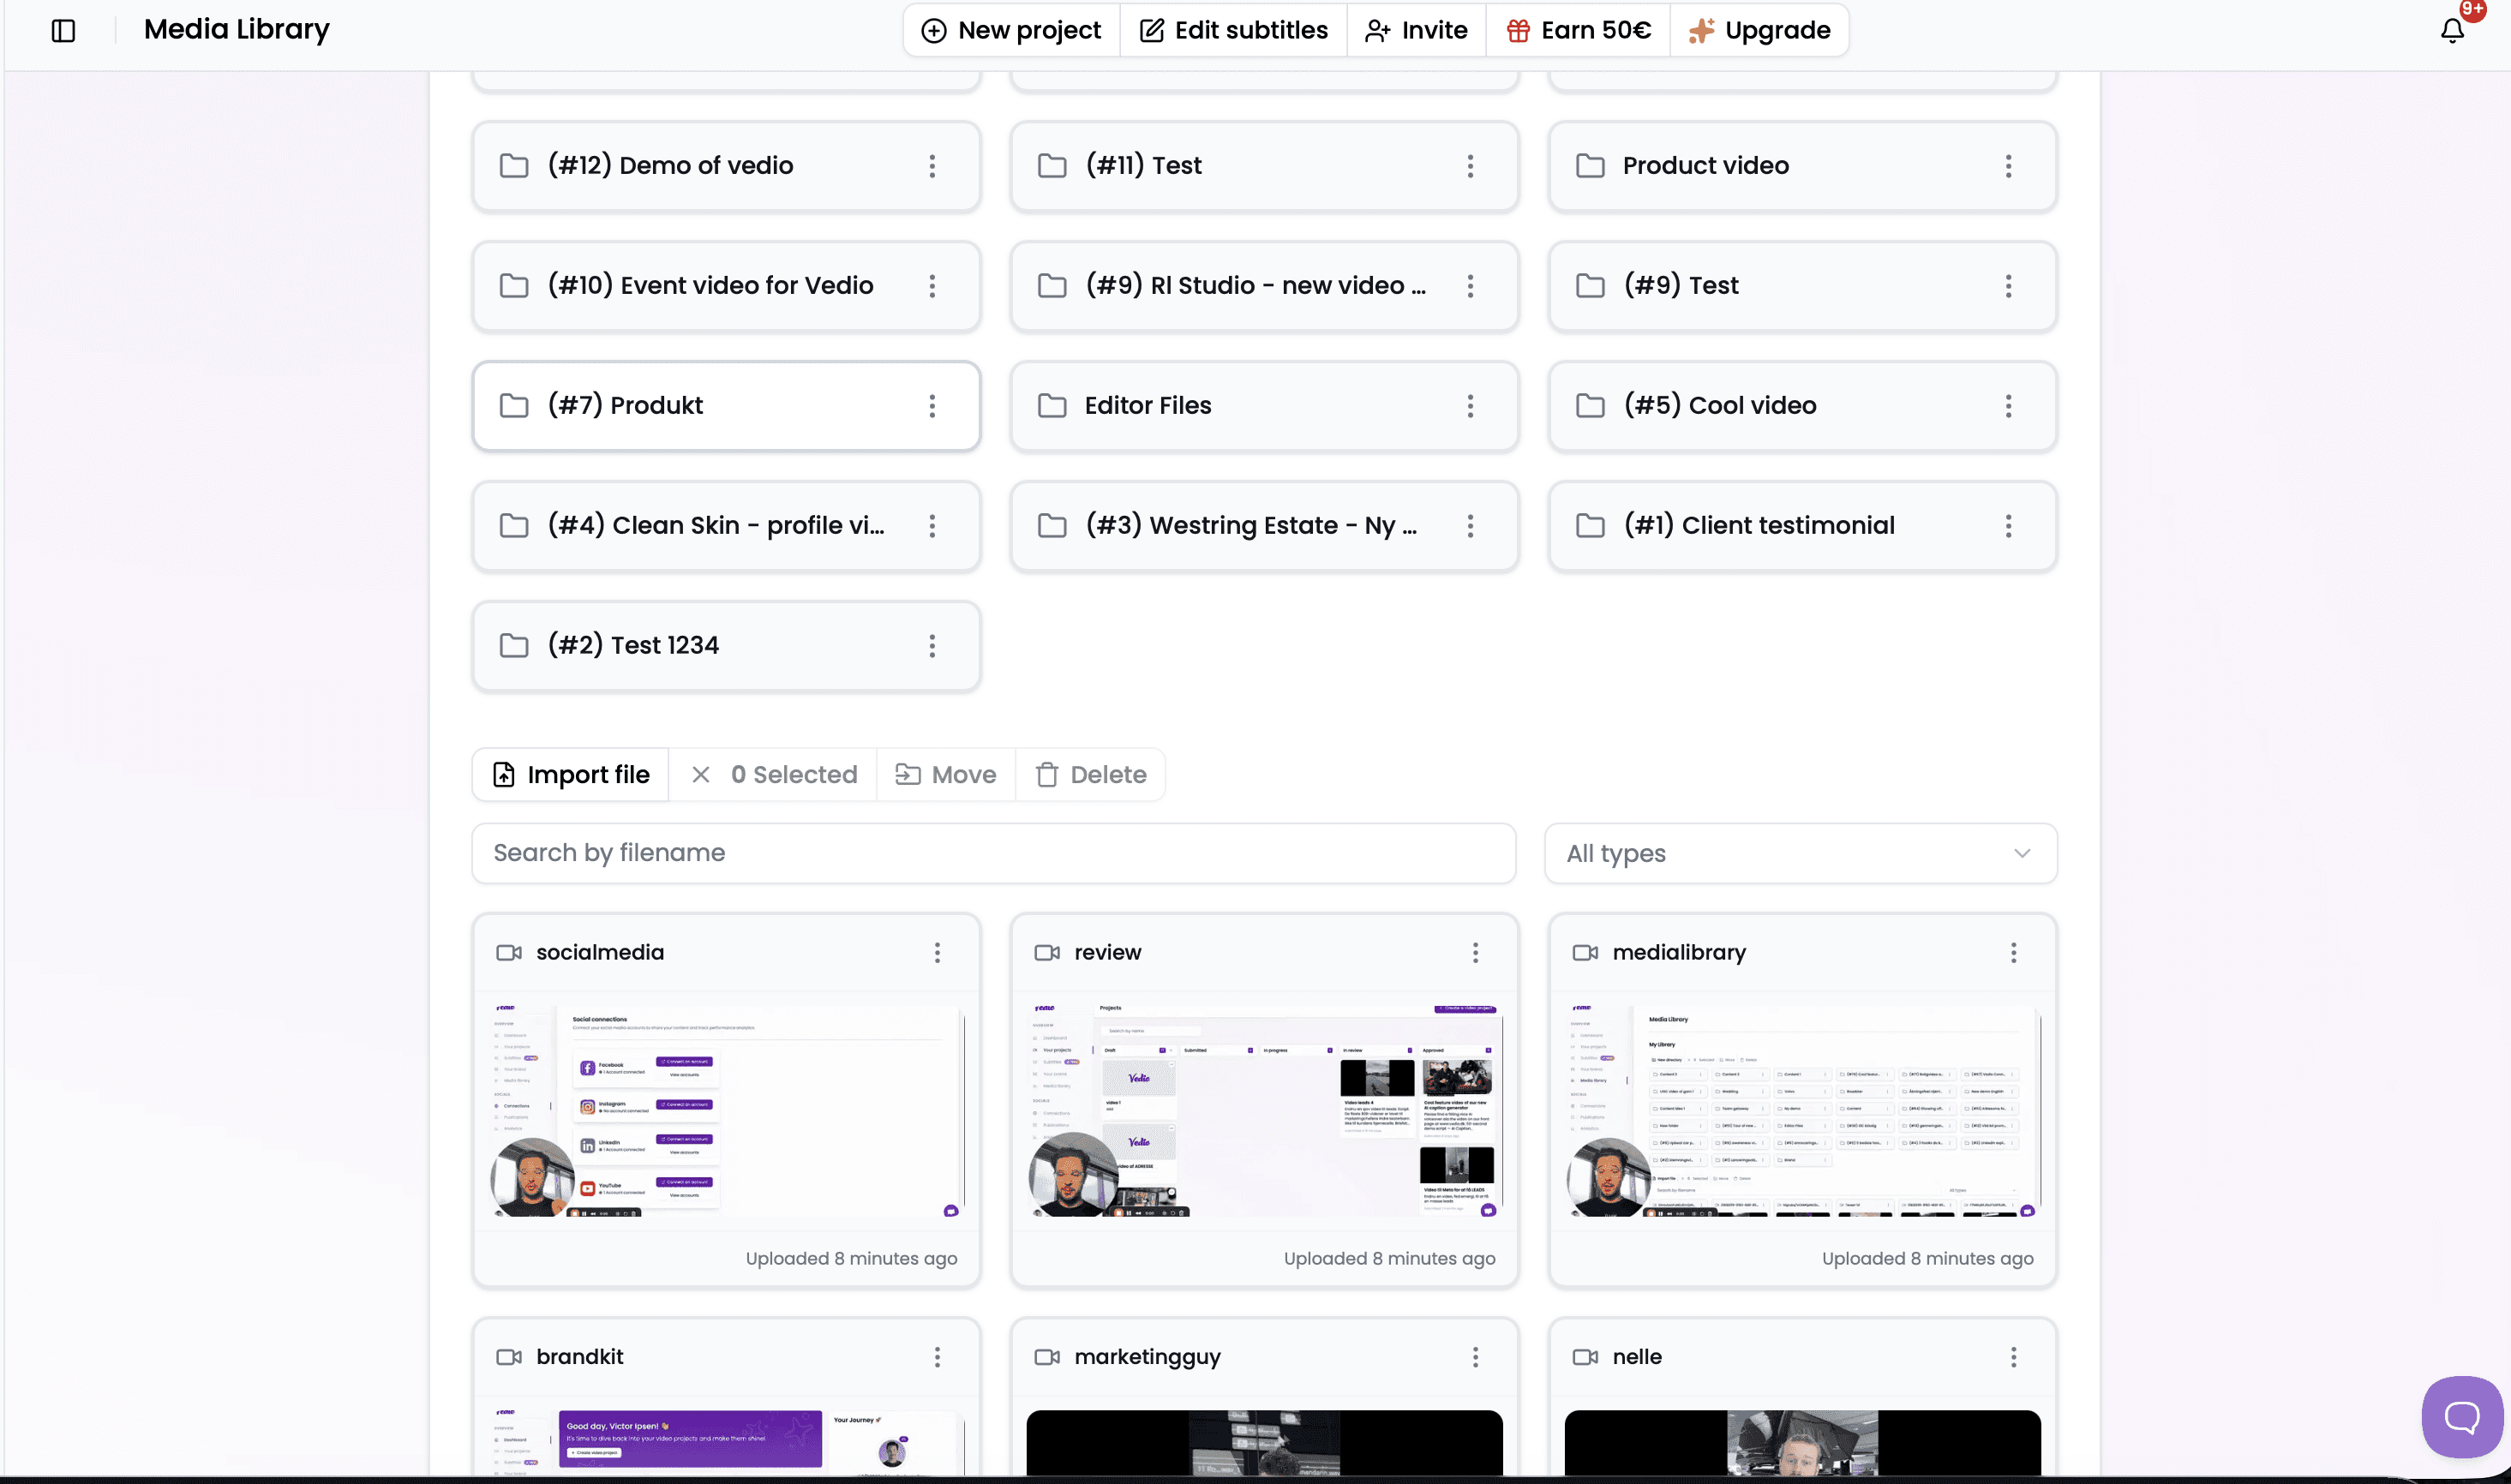Clear selection with the X icon
The height and width of the screenshot is (1484, 2511).
point(701,774)
